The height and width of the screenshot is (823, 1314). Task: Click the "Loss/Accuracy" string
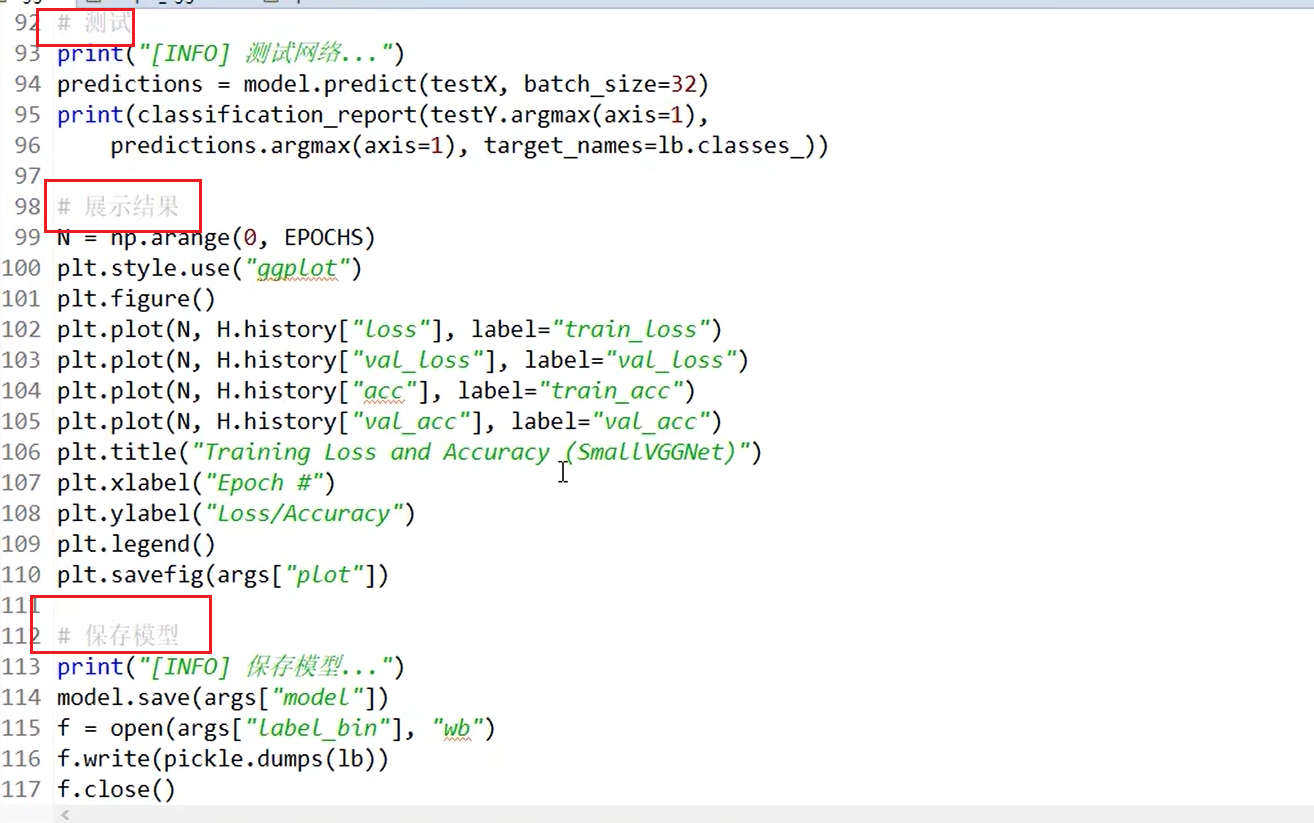tap(303, 513)
